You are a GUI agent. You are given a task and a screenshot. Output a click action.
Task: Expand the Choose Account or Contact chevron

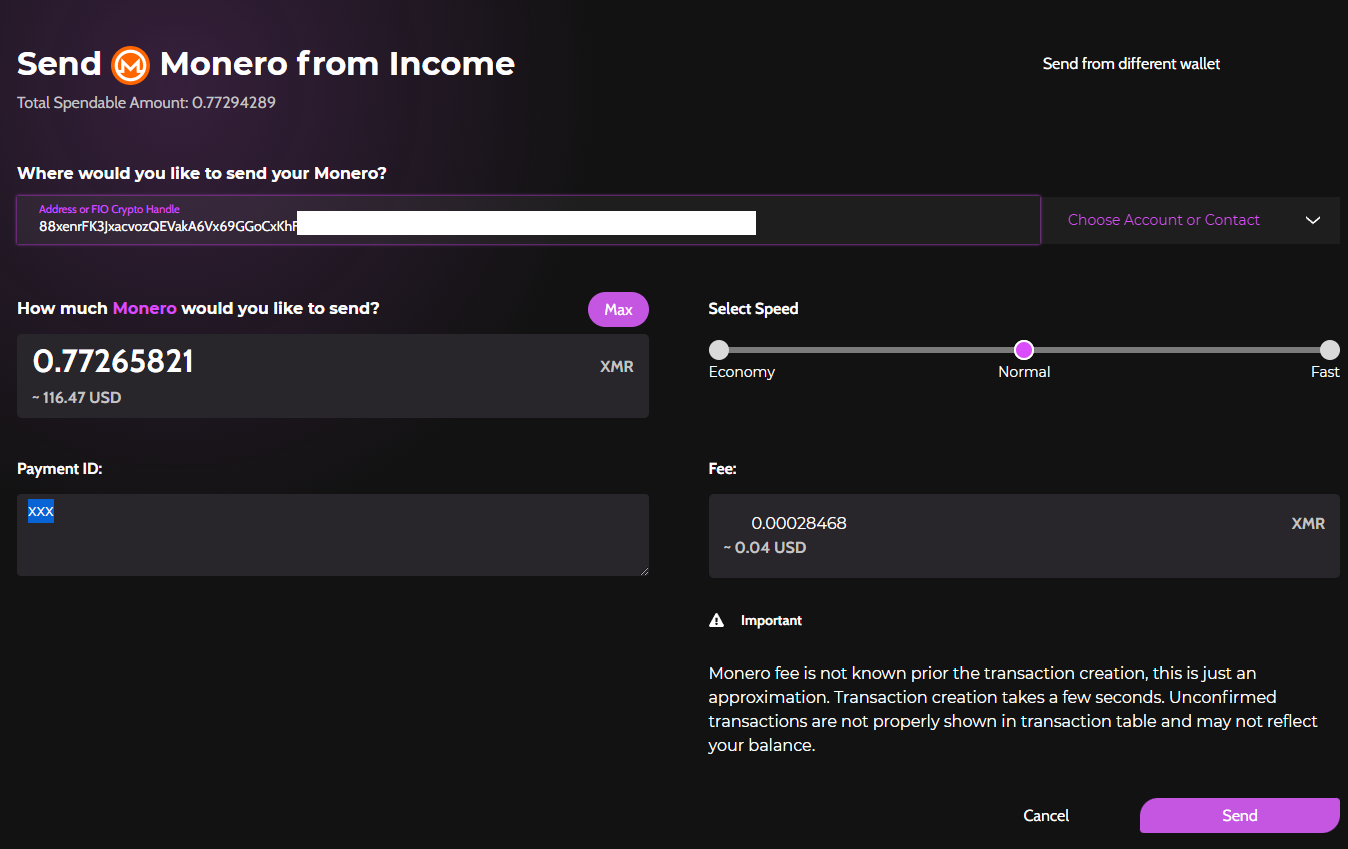[x=1313, y=220]
